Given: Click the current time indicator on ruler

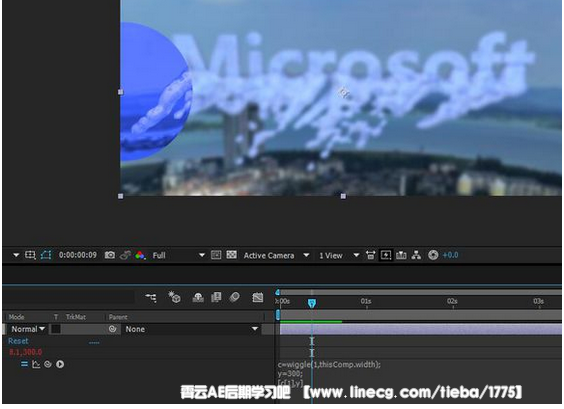Looking at the screenshot, I should (x=312, y=304).
